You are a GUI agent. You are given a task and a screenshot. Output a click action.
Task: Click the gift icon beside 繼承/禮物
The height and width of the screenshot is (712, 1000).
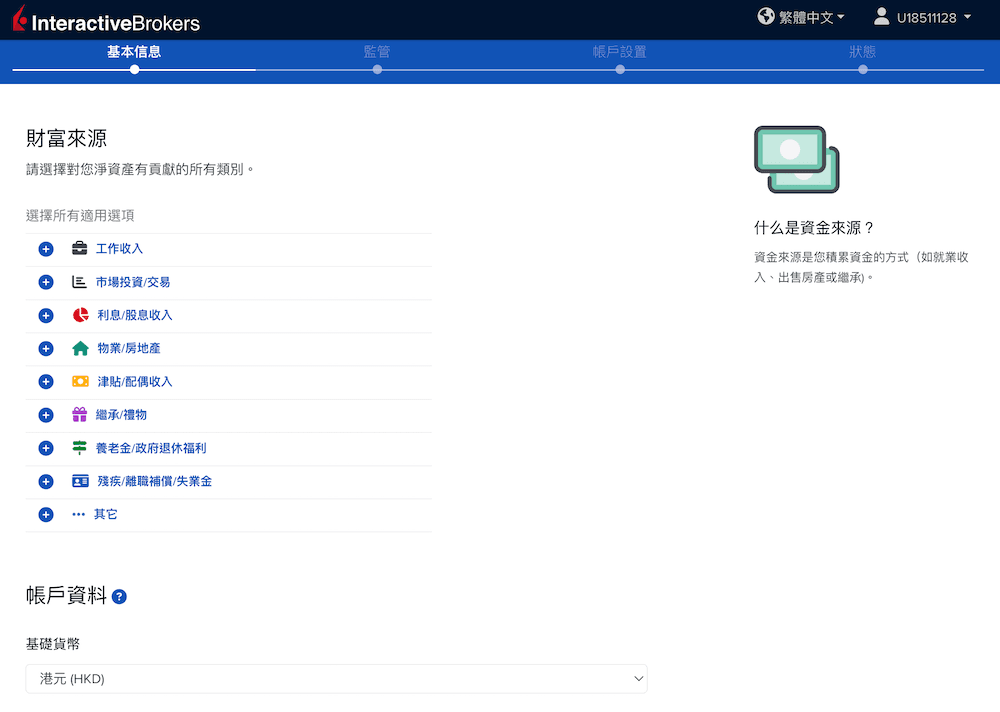point(78,414)
